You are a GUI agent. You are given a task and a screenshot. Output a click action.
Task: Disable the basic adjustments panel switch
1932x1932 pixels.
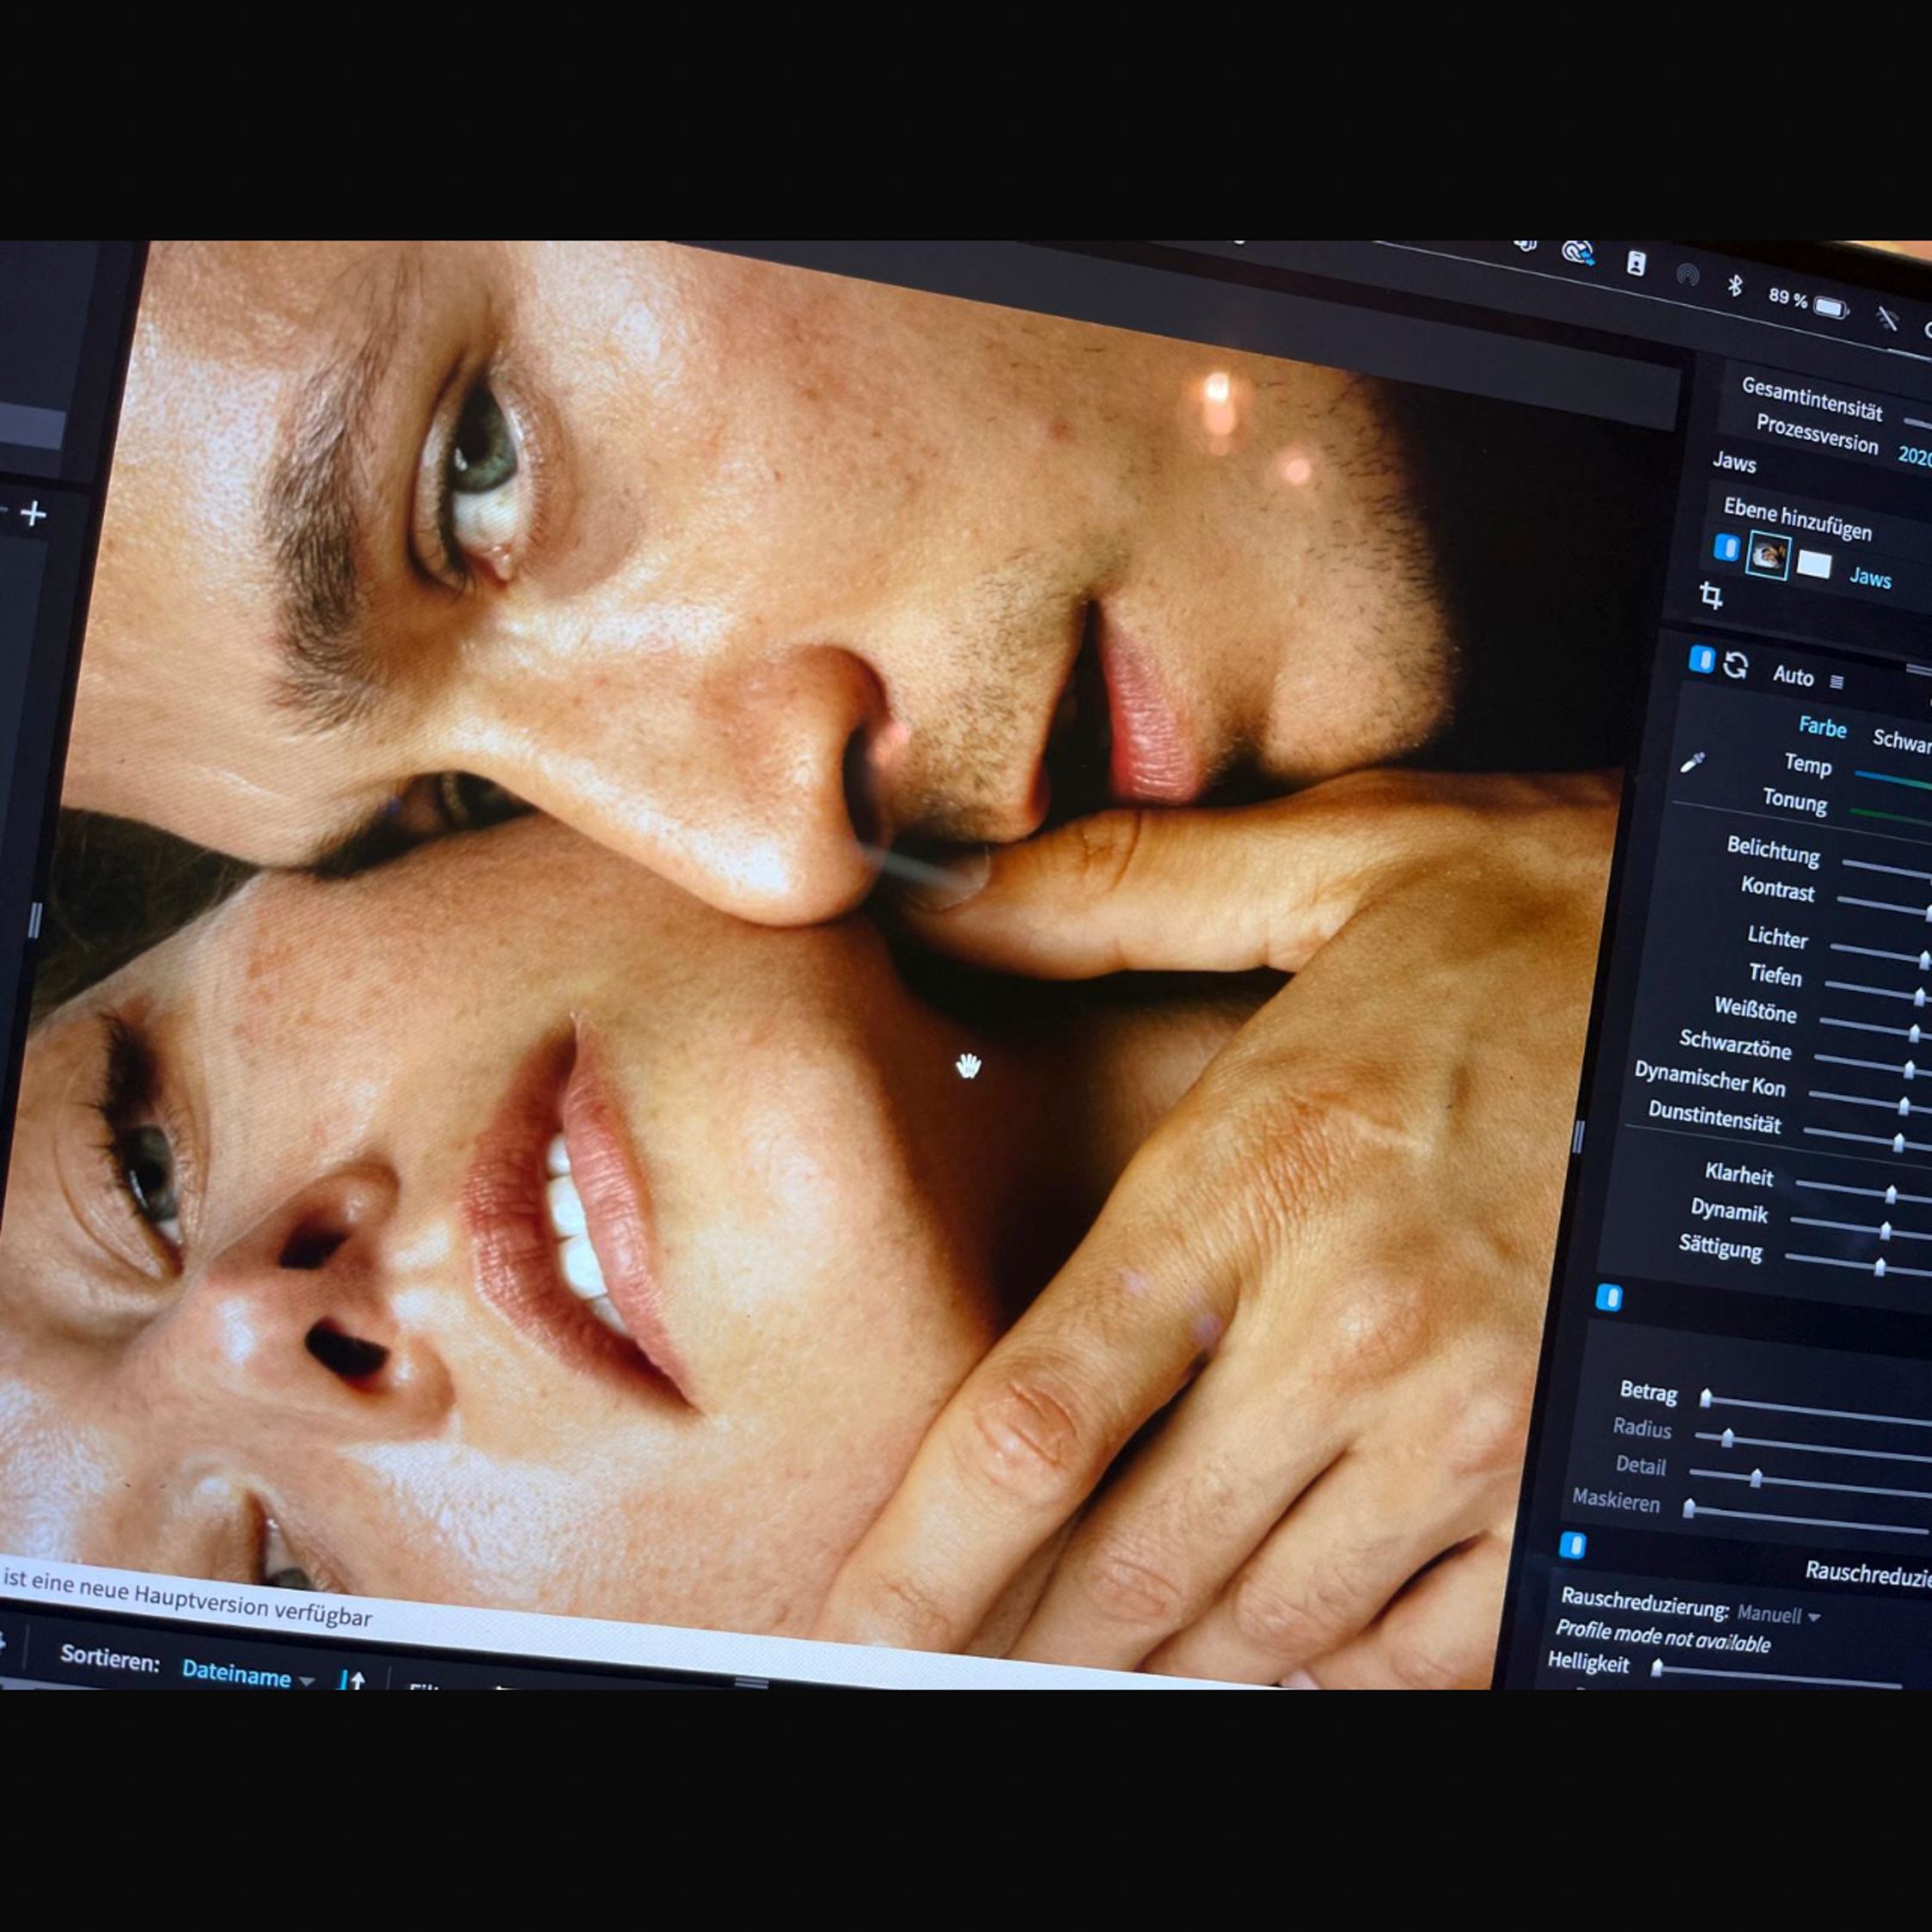(1701, 659)
